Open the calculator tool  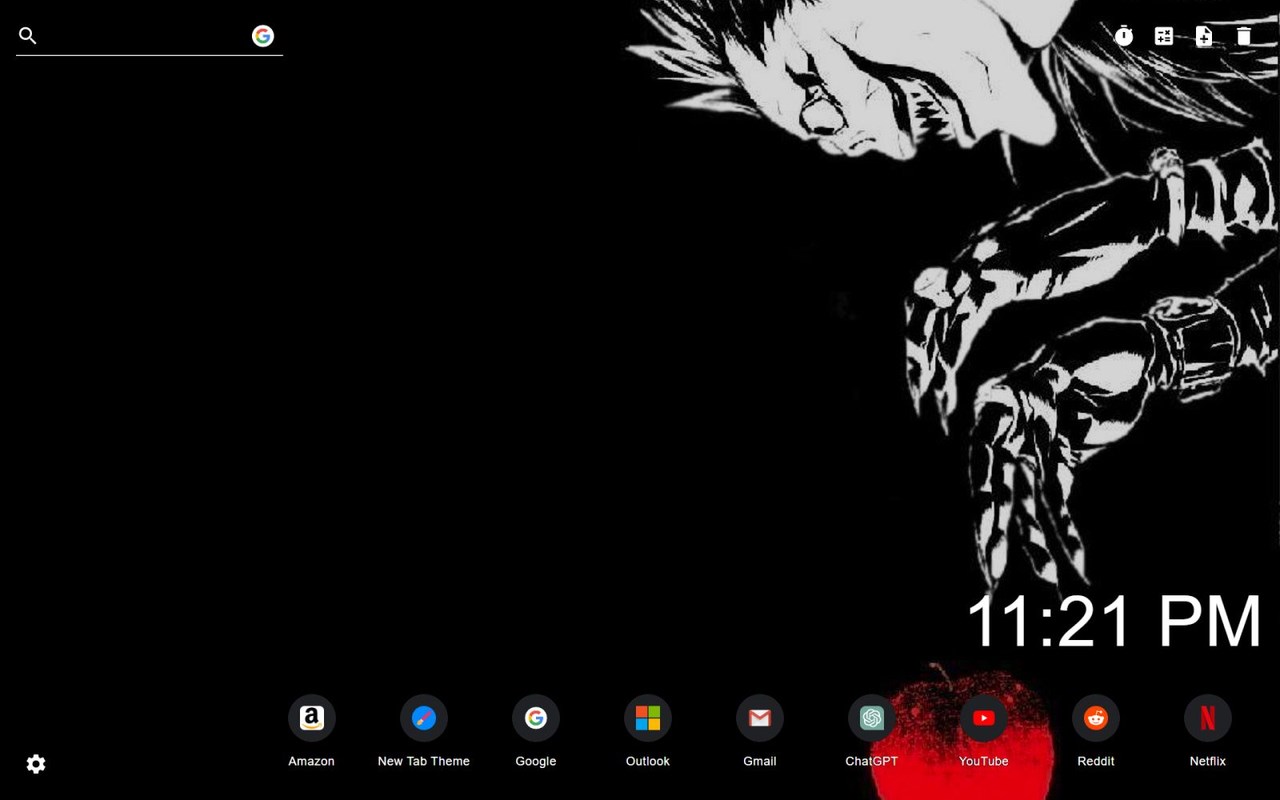[x=1164, y=36]
